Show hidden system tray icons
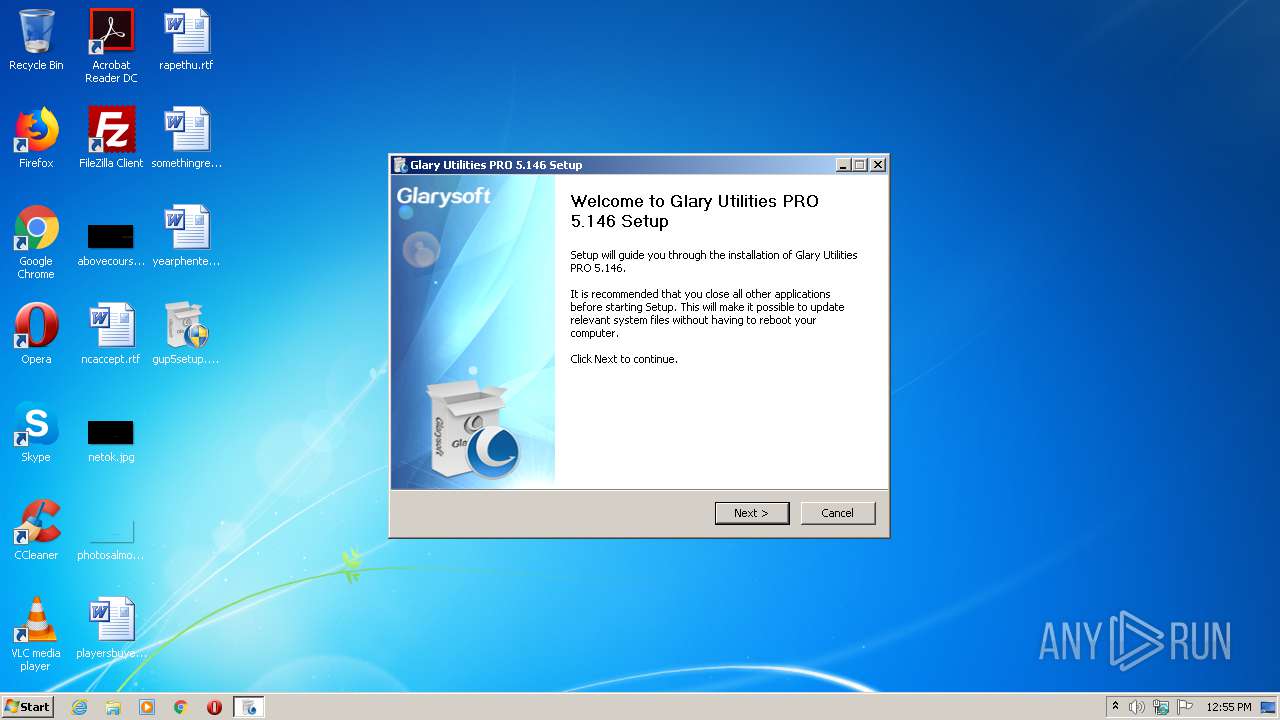Viewport: 1280px width, 720px height. (1115, 707)
